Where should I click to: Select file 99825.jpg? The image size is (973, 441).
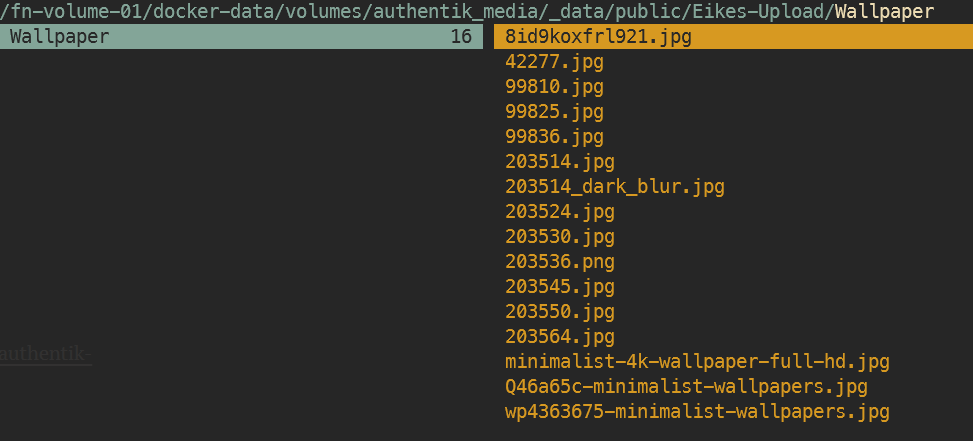pyautogui.click(x=554, y=112)
